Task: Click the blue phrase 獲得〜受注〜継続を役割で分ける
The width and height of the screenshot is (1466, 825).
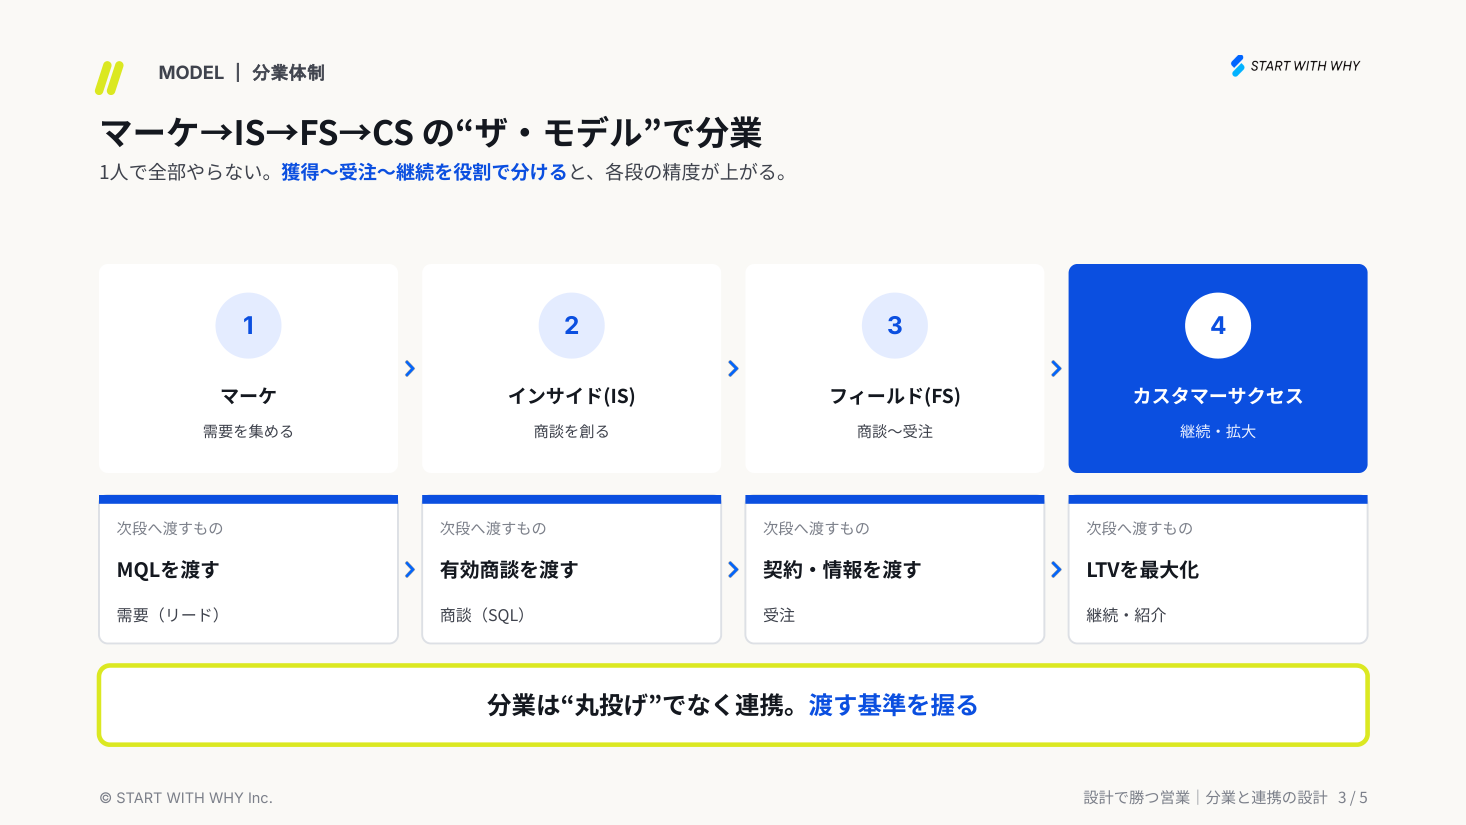Action: point(424,172)
